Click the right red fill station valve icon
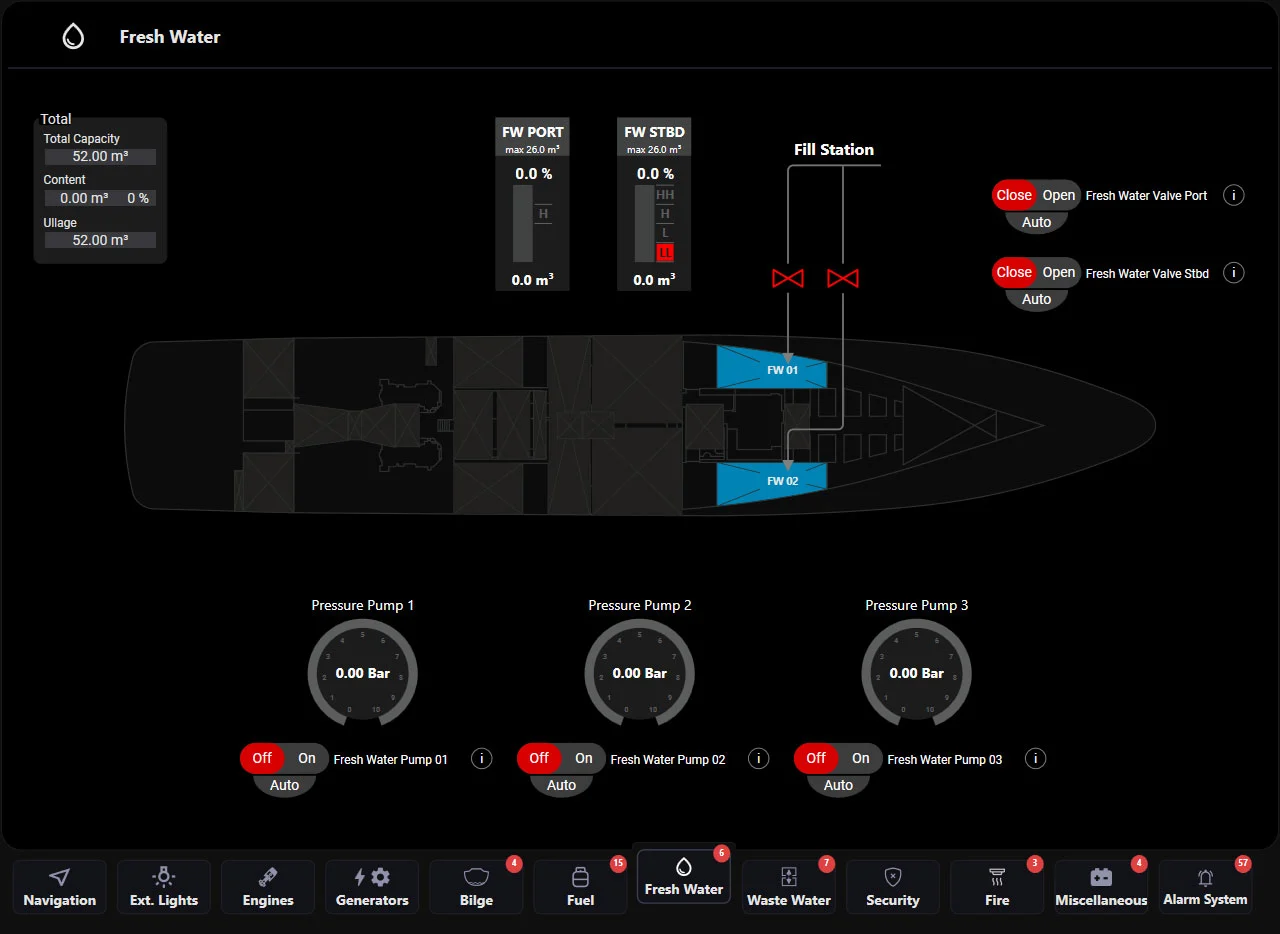 [x=843, y=278]
